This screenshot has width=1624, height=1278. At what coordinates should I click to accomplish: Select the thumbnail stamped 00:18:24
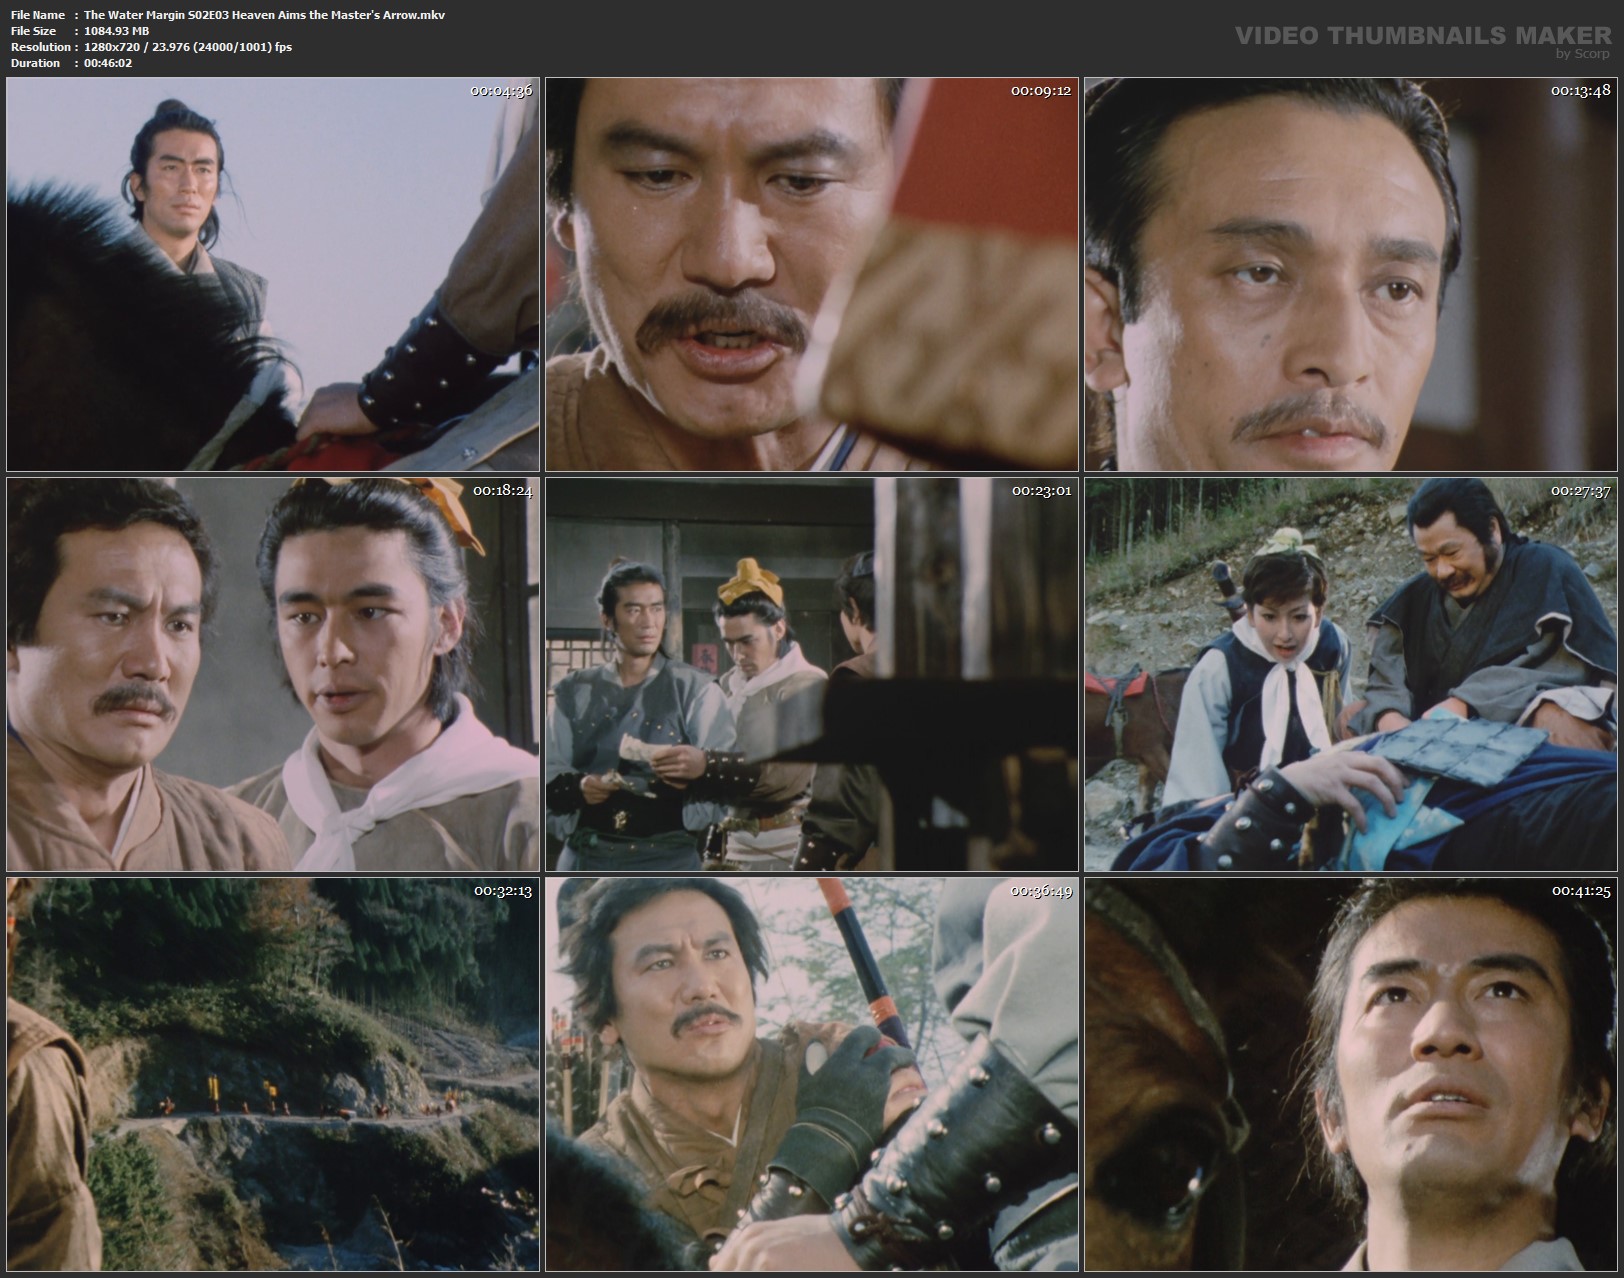point(273,674)
